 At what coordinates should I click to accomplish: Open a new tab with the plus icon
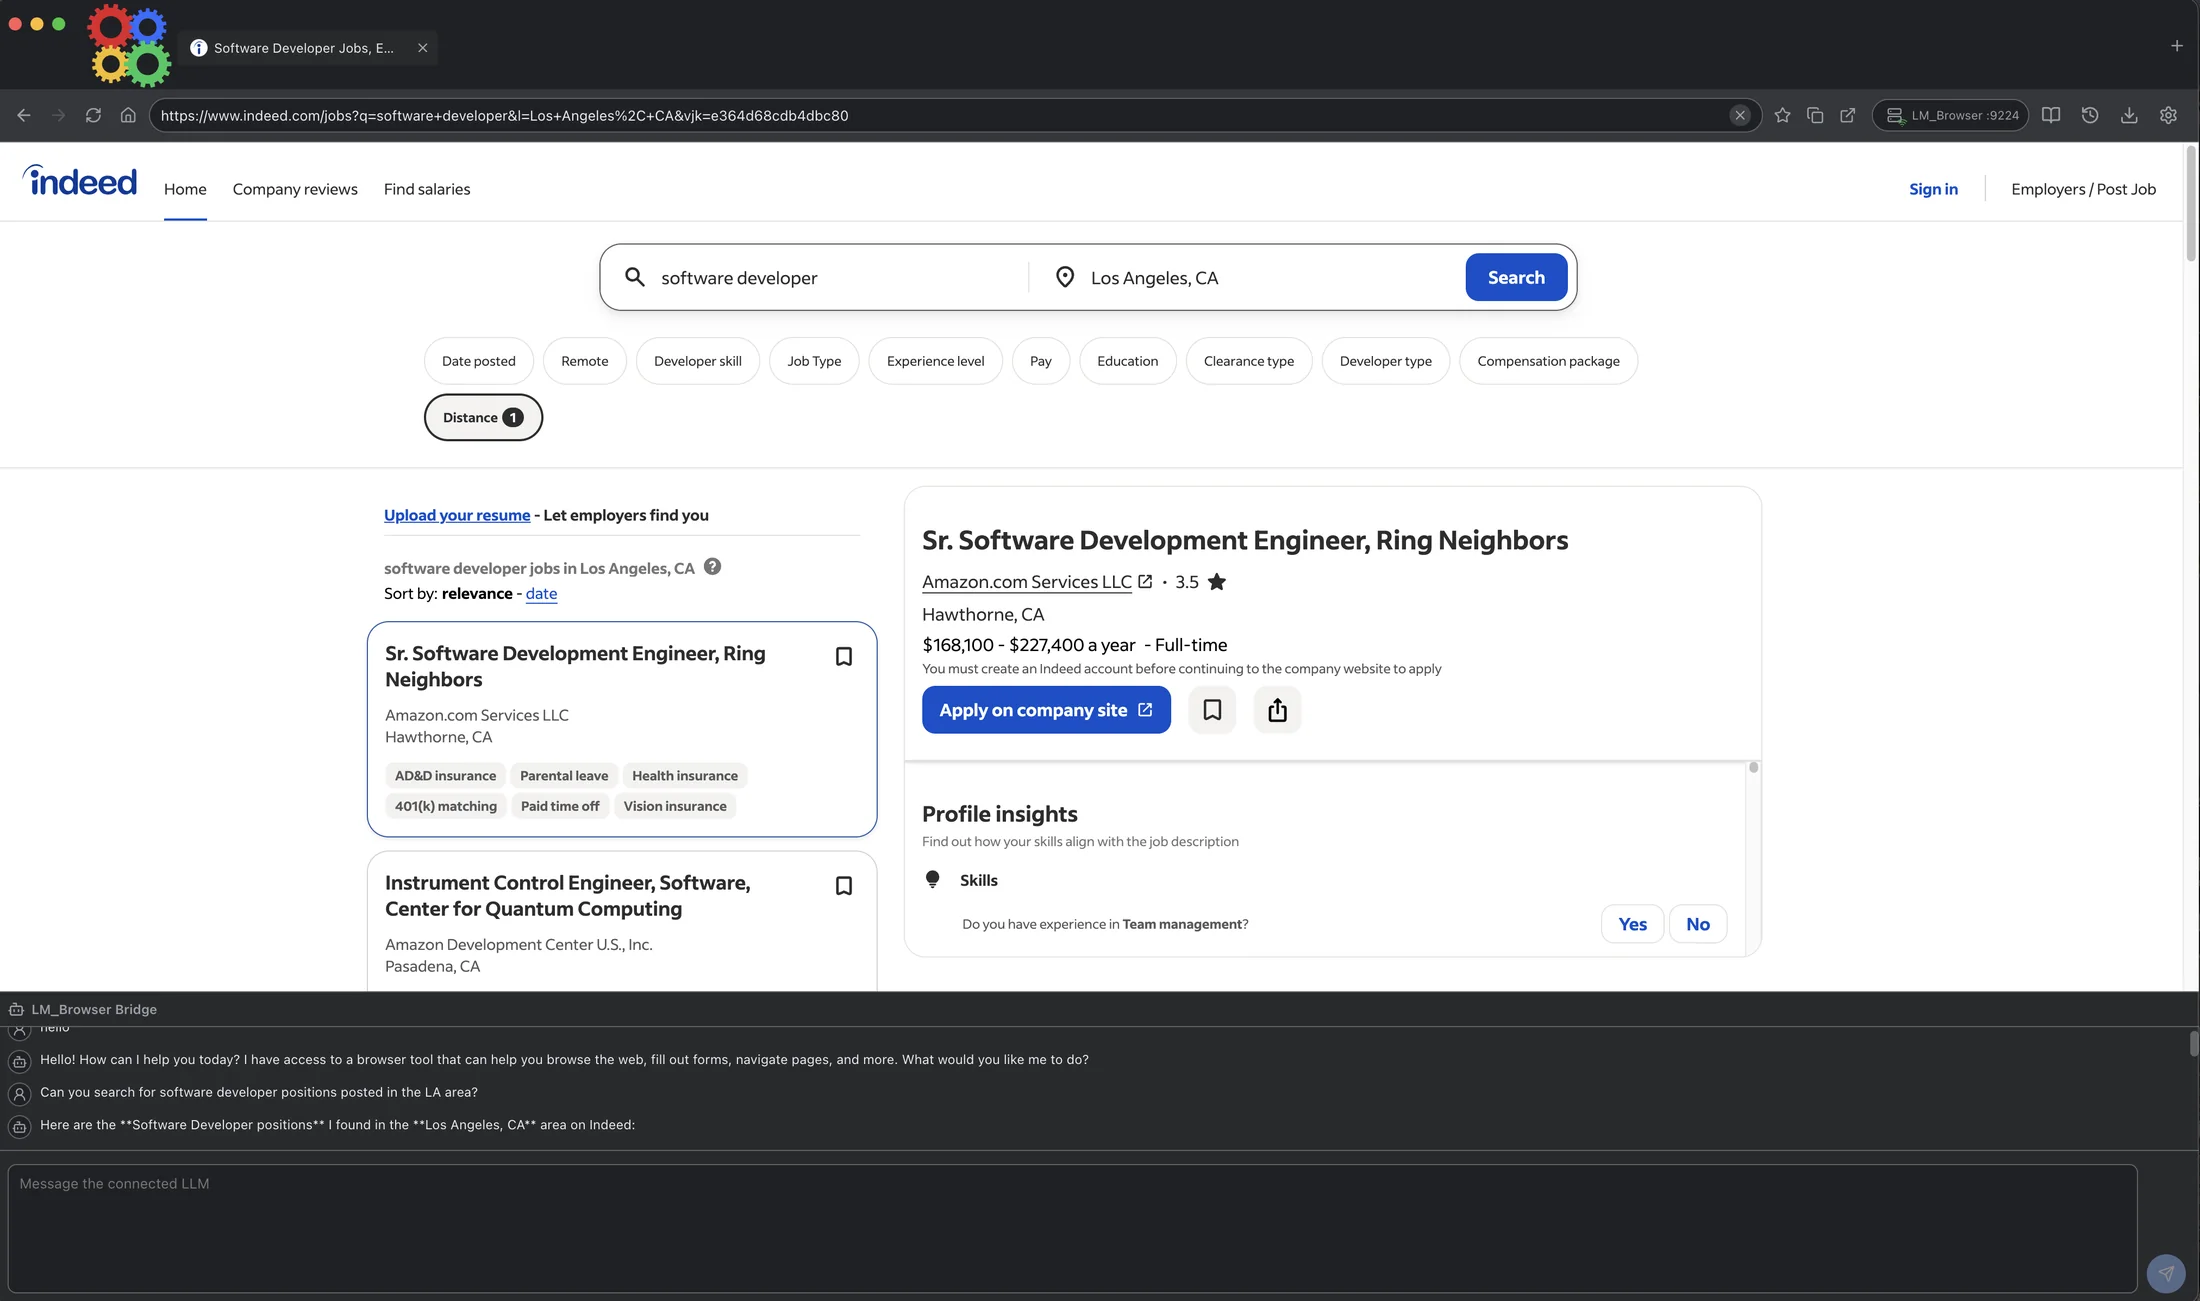click(2176, 46)
